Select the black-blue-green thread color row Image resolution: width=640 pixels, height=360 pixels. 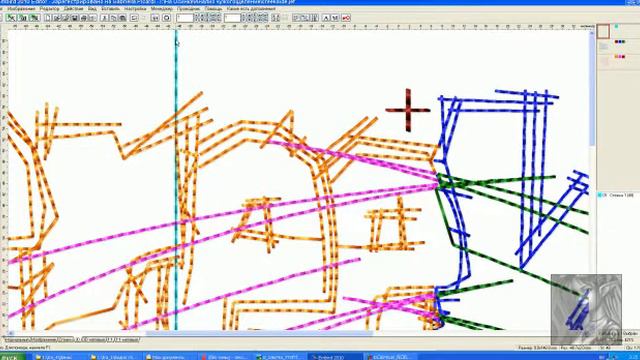[620, 42]
